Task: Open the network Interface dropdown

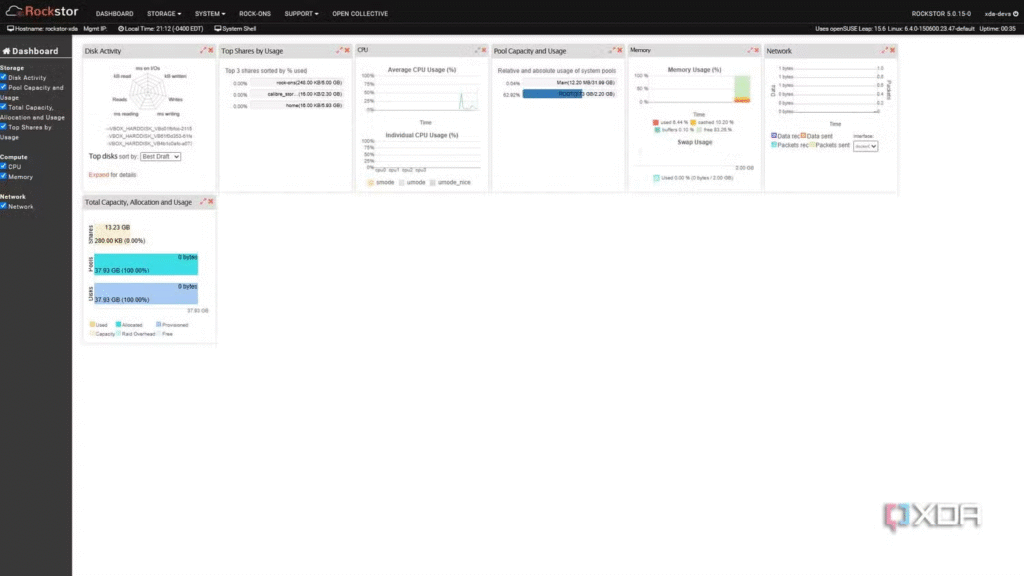Action: (x=865, y=146)
